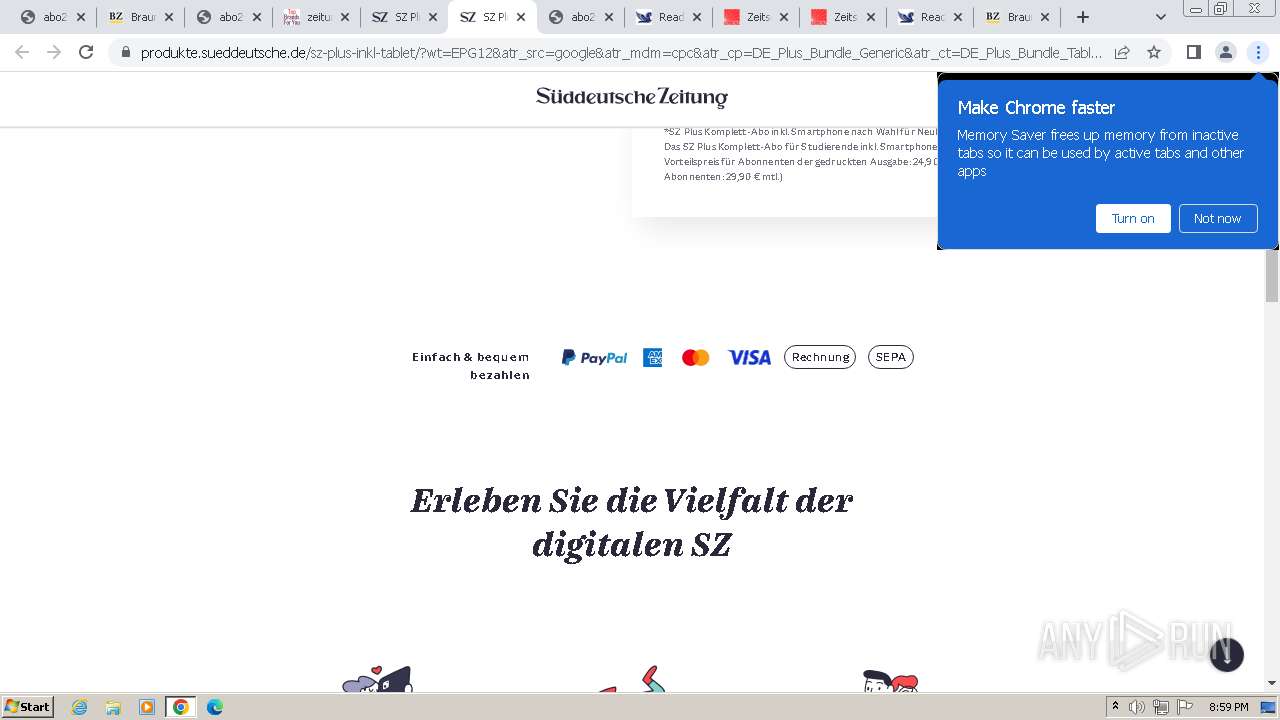
Task: Click the Chrome taskbar icon
Action: point(181,707)
